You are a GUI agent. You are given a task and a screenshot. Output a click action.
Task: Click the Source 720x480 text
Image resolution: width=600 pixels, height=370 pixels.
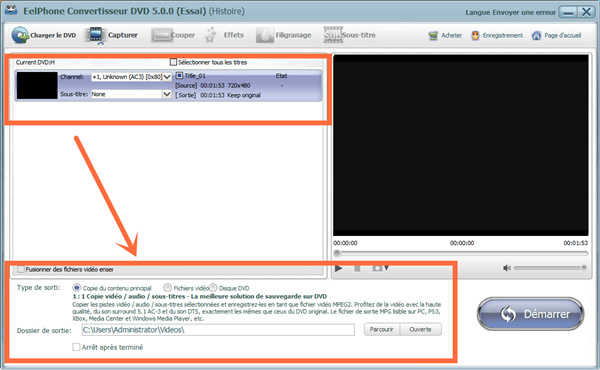tap(213, 85)
